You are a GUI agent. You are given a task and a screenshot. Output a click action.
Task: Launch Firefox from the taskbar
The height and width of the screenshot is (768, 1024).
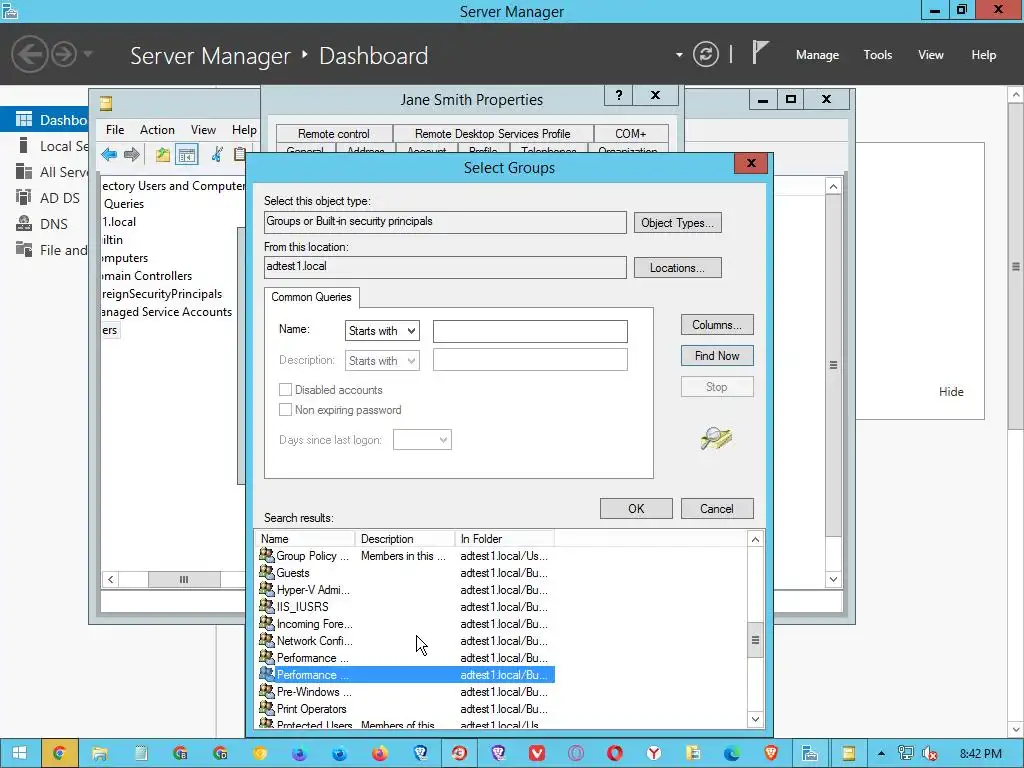pyautogui.click(x=379, y=754)
